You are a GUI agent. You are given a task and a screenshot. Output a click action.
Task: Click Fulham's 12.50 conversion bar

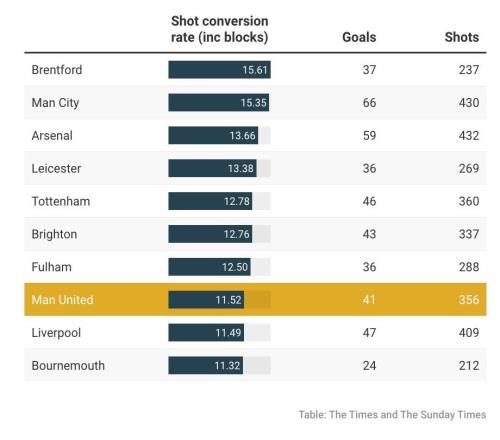pos(209,267)
